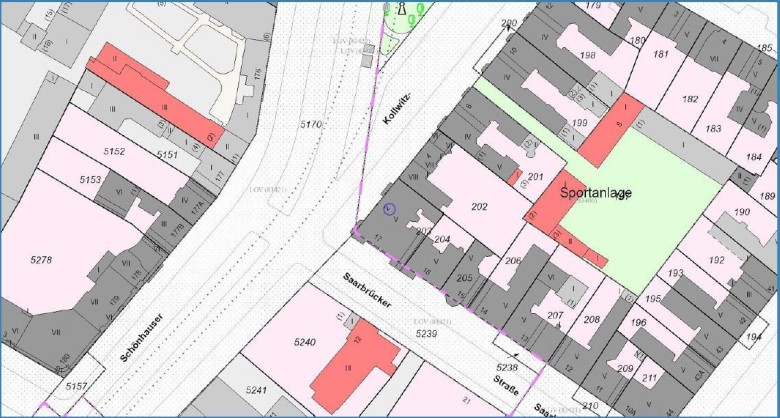Click parcel 5241 label

pyautogui.click(x=257, y=391)
